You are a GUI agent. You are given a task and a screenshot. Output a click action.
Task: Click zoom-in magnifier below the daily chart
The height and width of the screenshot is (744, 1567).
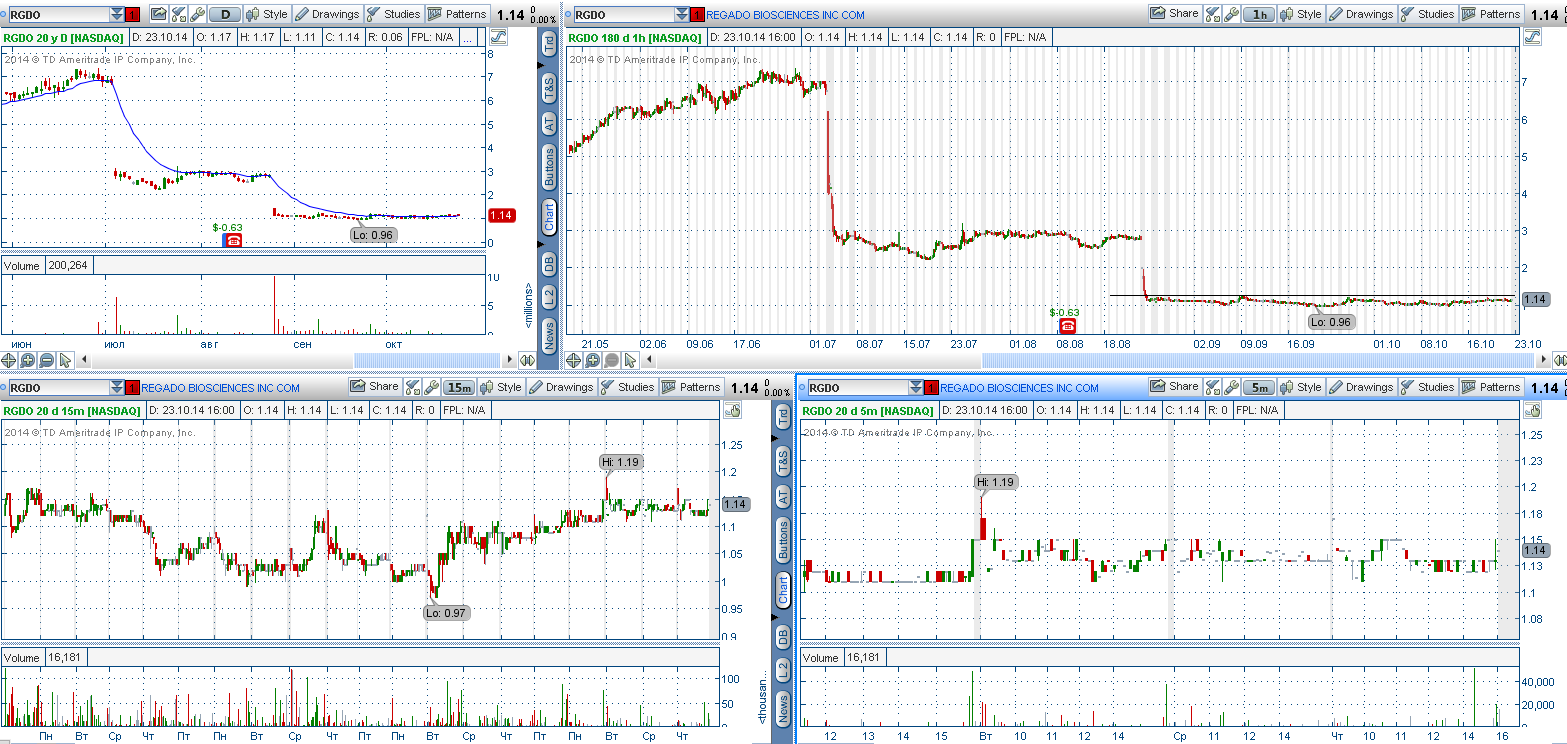pyautogui.click(x=27, y=360)
